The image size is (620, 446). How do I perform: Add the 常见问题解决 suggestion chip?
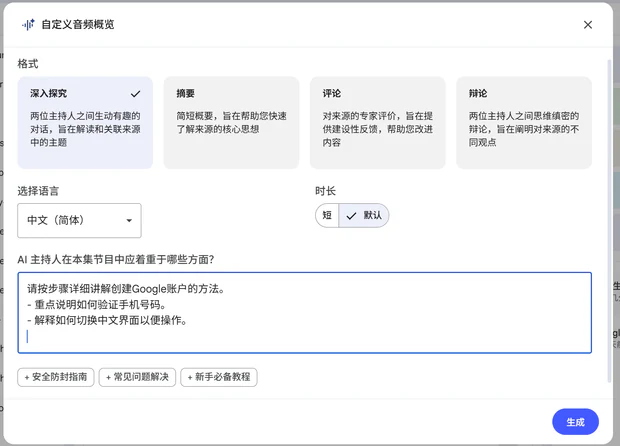pyautogui.click(x=137, y=377)
